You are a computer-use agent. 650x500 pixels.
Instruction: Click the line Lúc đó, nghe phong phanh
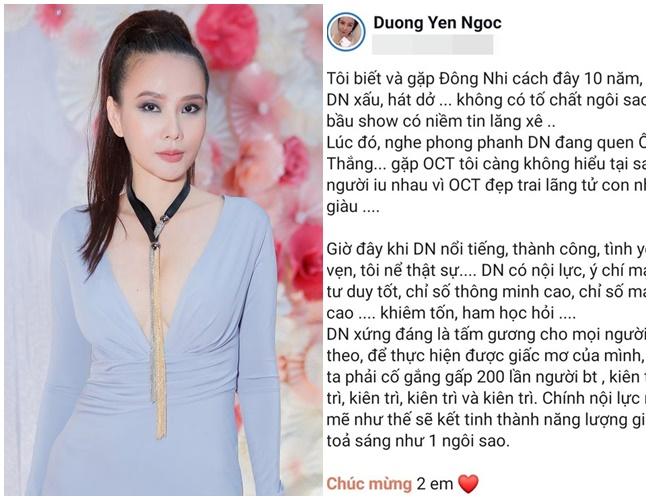[x=486, y=143]
